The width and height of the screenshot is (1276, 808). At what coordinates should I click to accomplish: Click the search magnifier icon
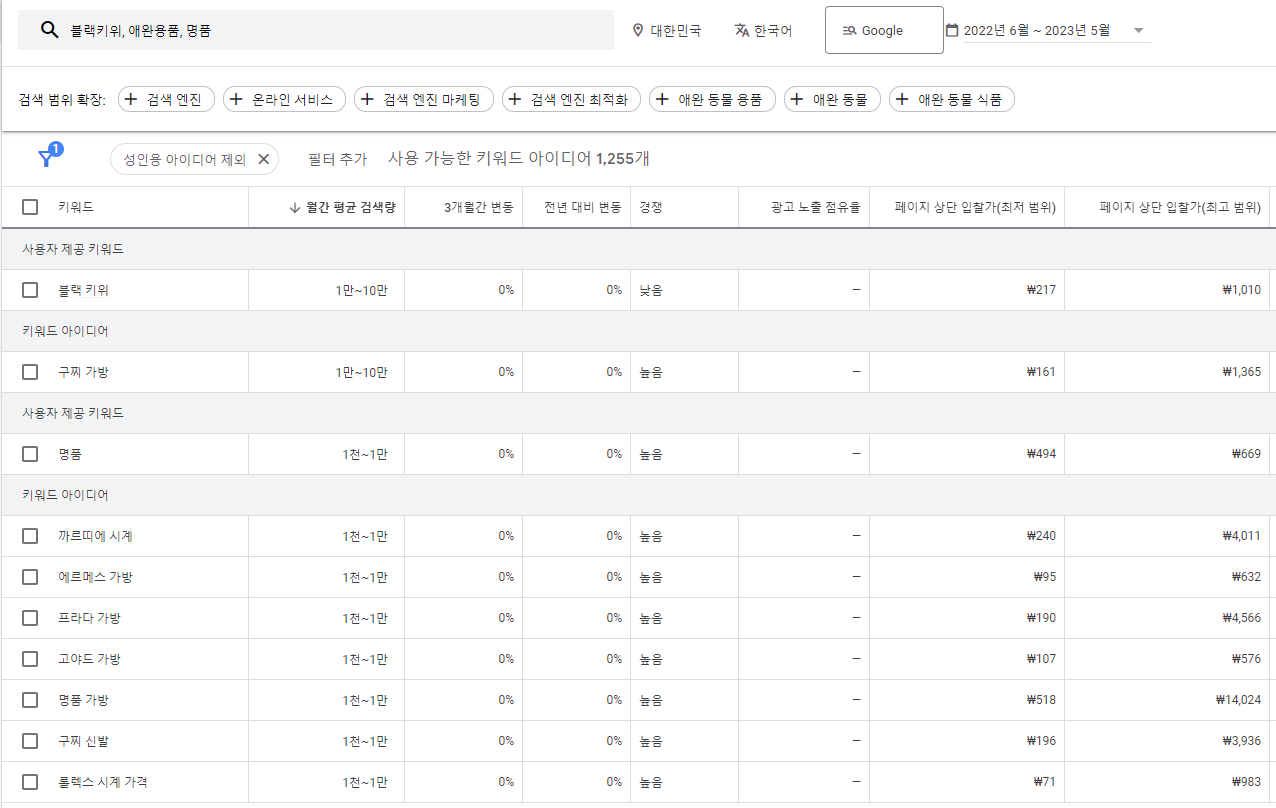point(49,30)
